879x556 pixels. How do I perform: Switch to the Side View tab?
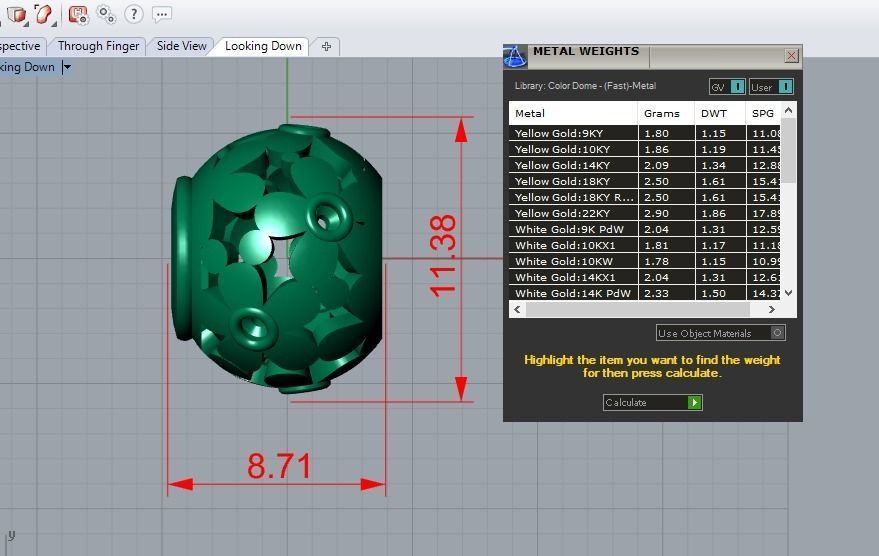182,46
